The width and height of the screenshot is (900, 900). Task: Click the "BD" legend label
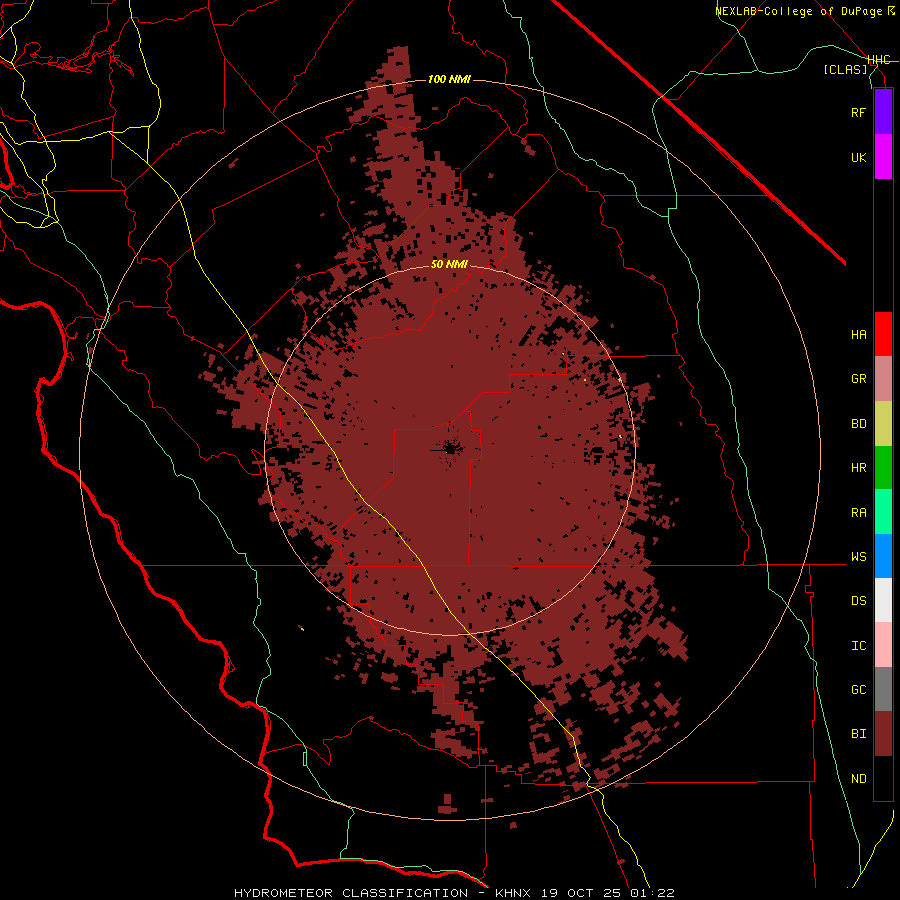point(858,424)
